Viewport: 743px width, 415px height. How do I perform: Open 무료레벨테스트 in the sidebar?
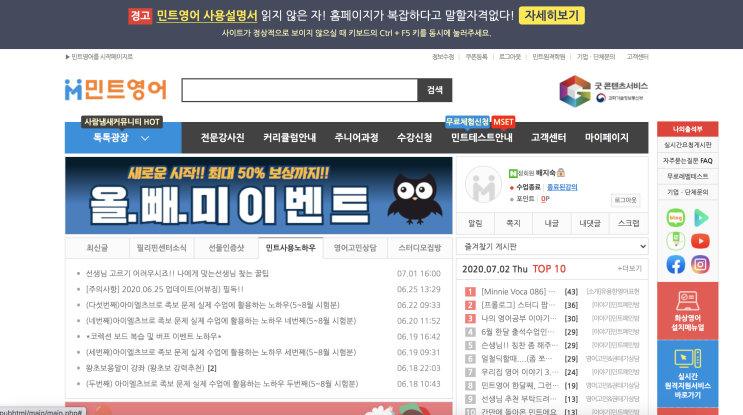(x=688, y=176)
